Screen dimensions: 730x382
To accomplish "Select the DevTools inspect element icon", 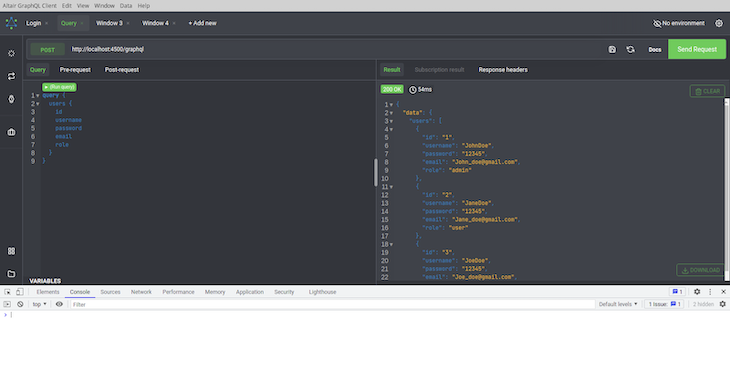I will tap(7, 292).
